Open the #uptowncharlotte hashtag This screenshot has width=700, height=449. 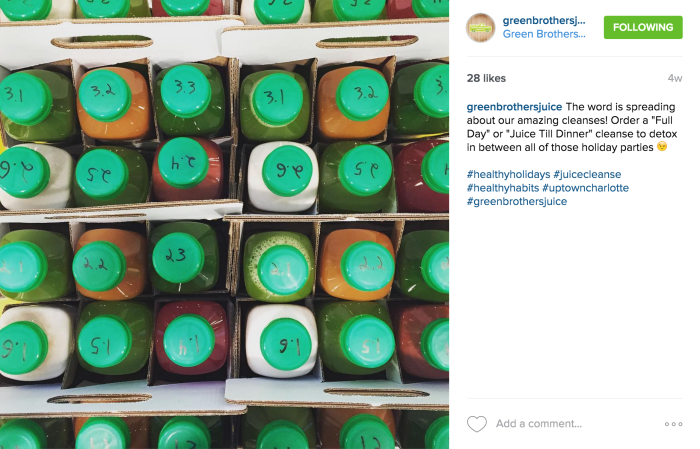click(585, 188)
